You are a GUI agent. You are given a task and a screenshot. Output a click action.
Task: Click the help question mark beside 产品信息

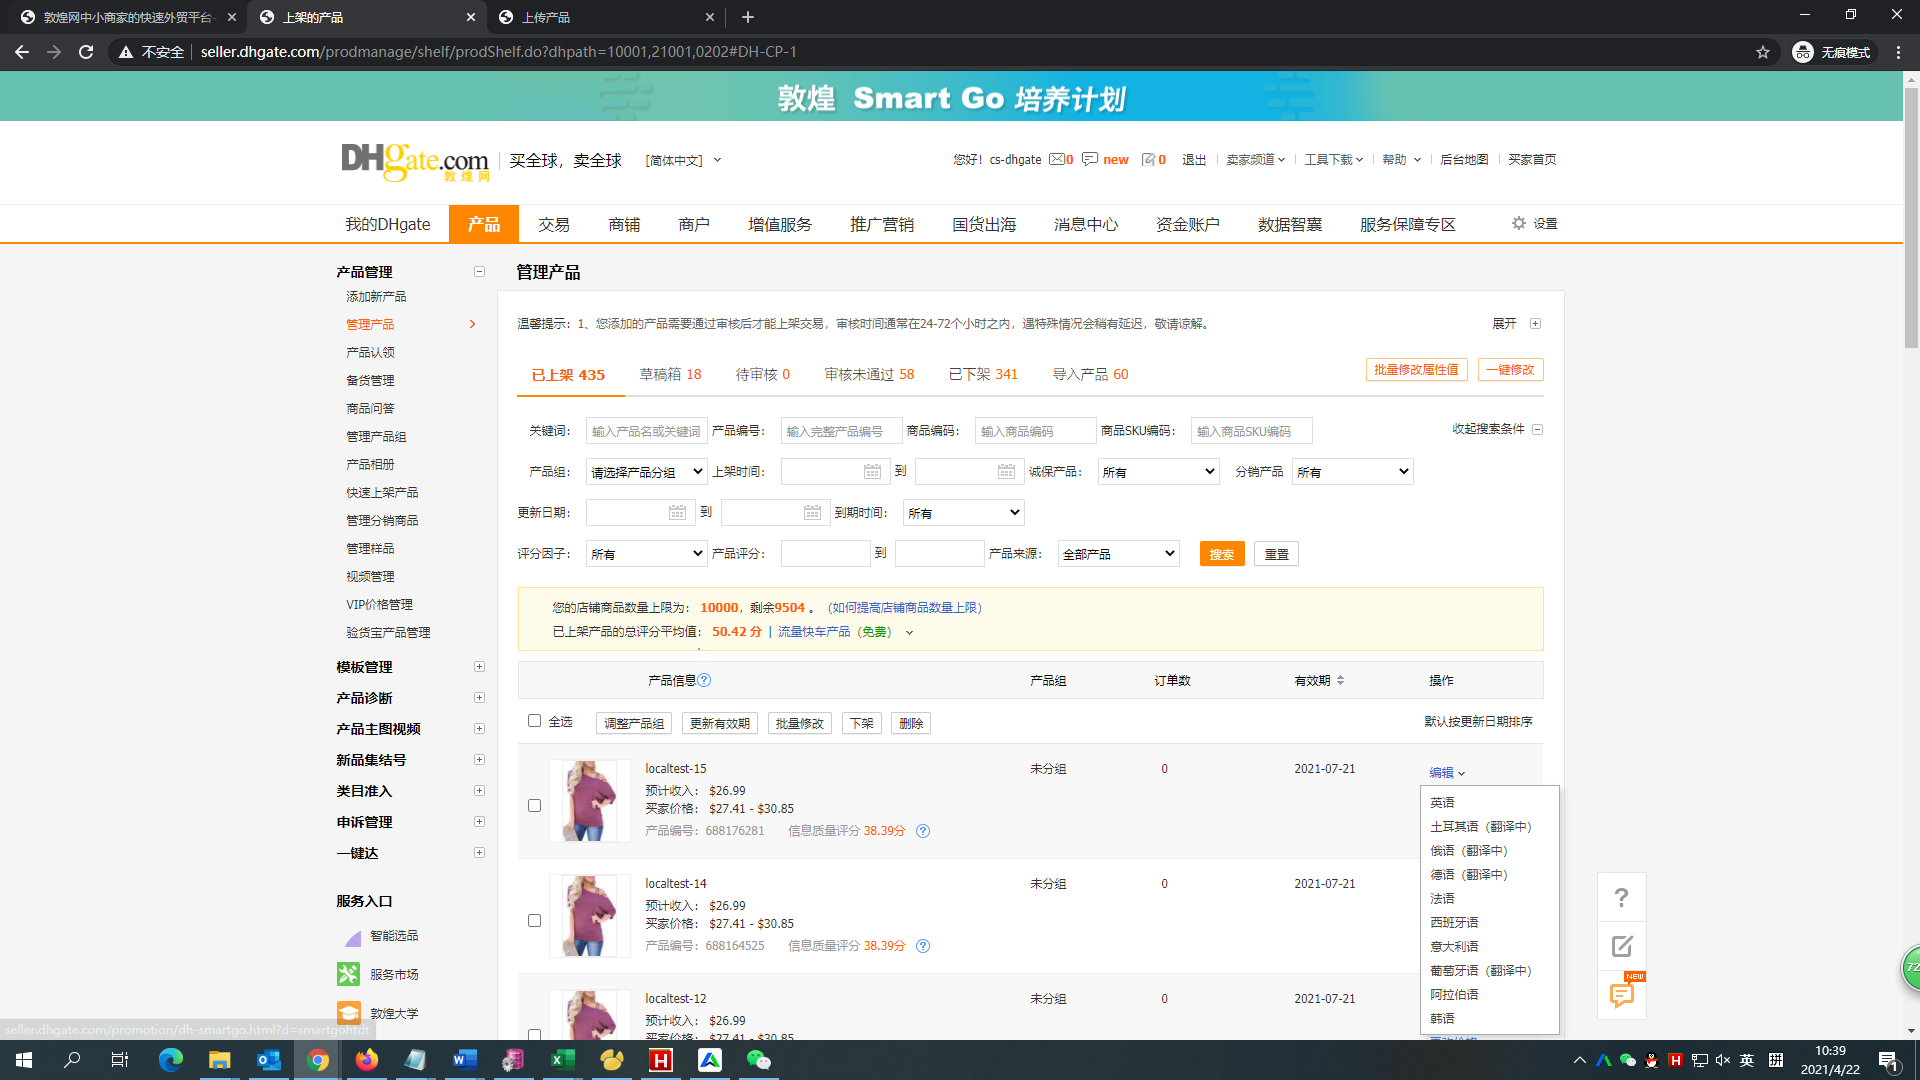tap(704, 680)
